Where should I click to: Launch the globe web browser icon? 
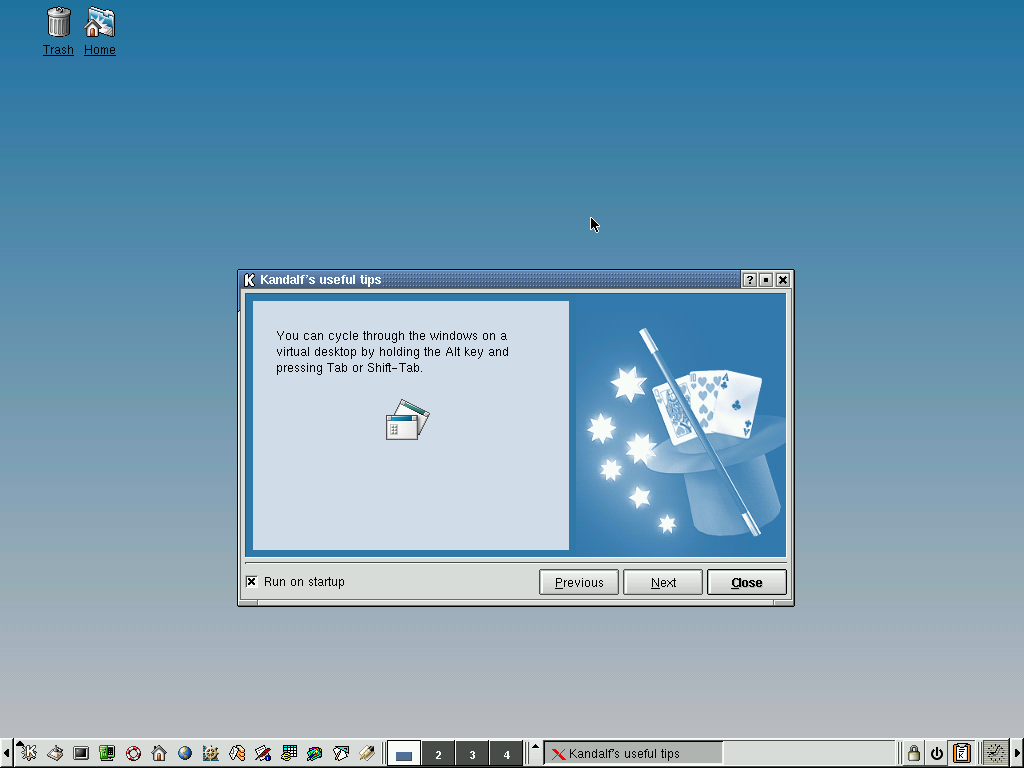pos(185,753)
